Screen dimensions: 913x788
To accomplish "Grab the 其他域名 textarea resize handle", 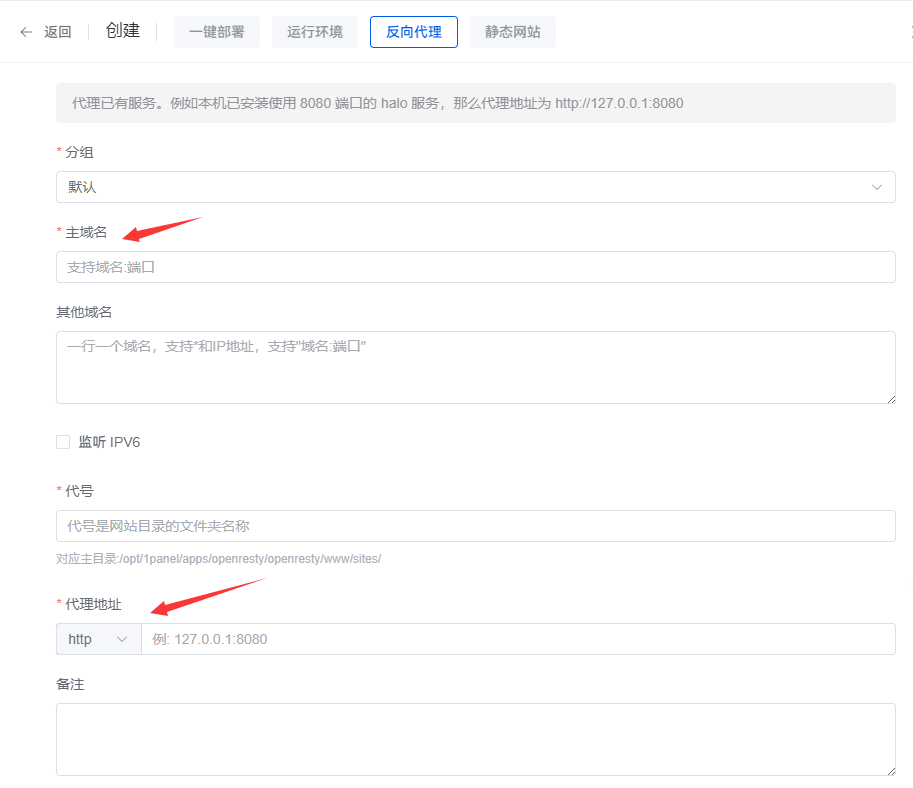I will pos(890,398).
